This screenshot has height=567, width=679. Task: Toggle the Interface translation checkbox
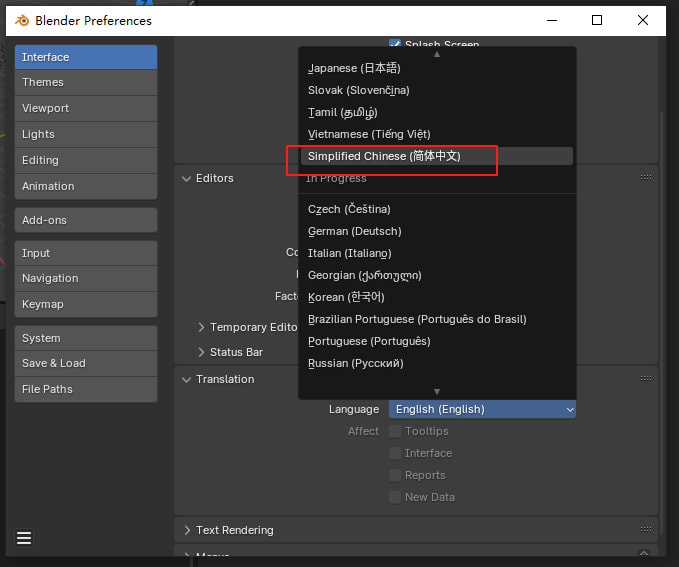coord(394,453)
